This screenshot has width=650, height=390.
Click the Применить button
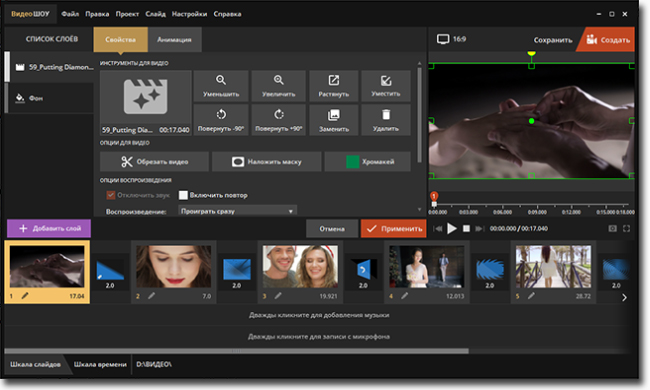[393, 228]
